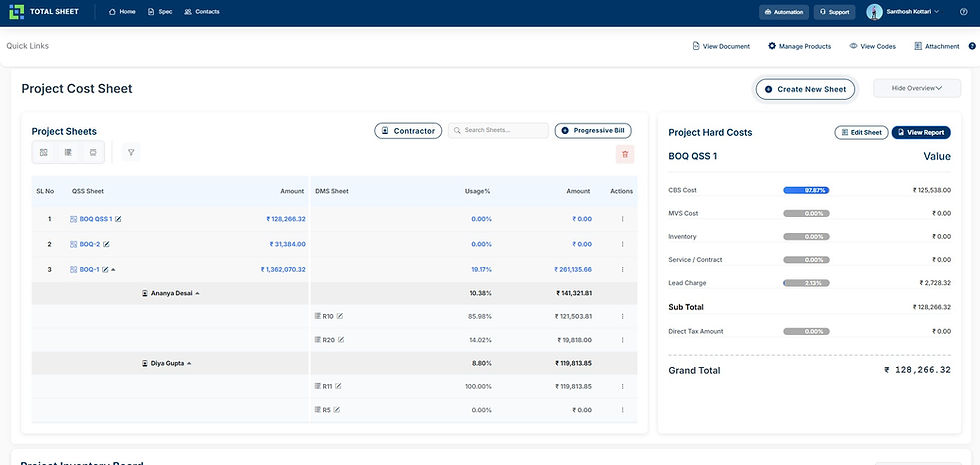The image size is (980, 465).
Task: Click the Support button
Action: pyautogui.click(x=834, y=12)
